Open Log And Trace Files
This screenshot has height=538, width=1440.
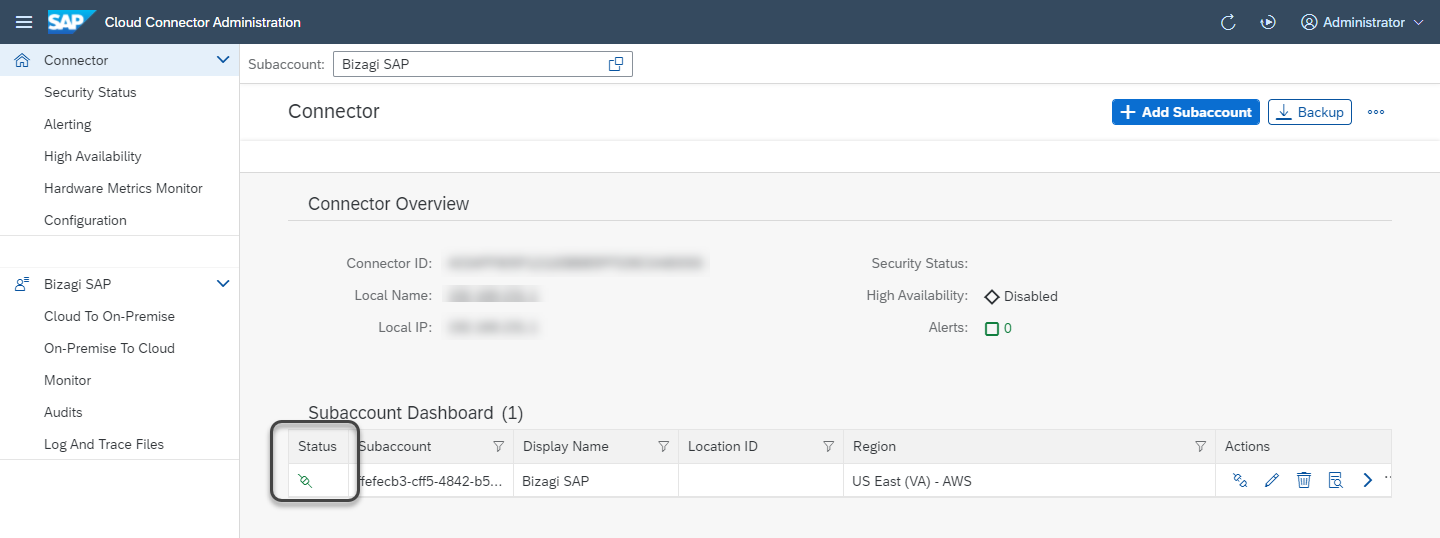104,444
